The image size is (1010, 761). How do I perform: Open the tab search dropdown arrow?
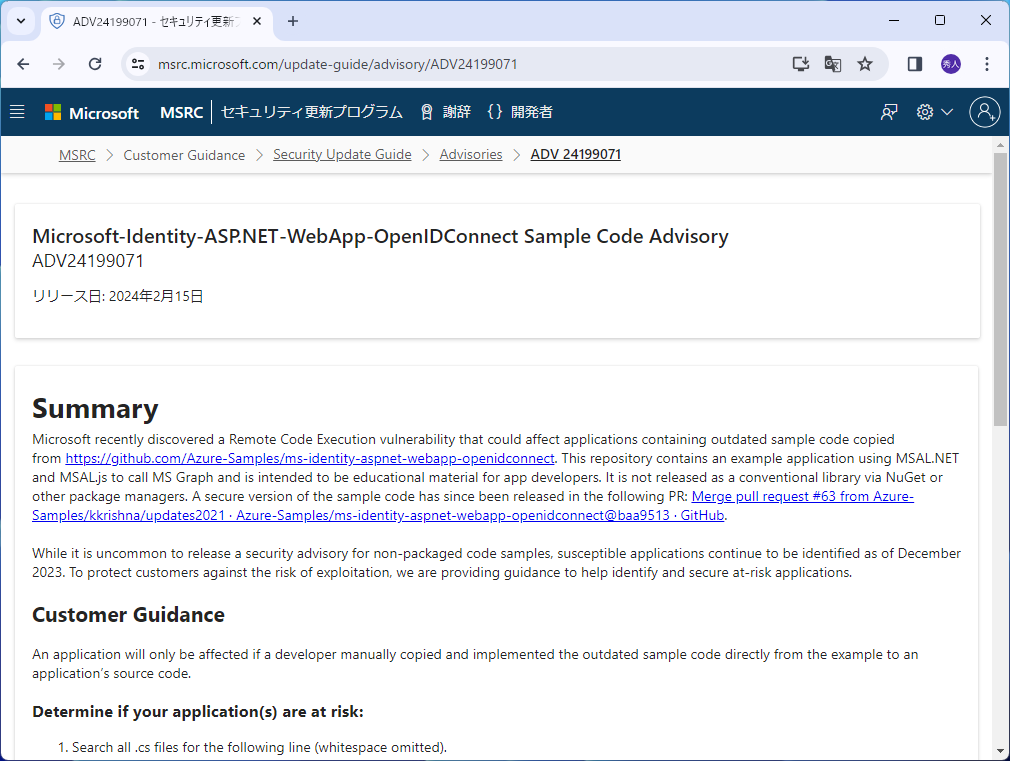(x=21, y=21)
